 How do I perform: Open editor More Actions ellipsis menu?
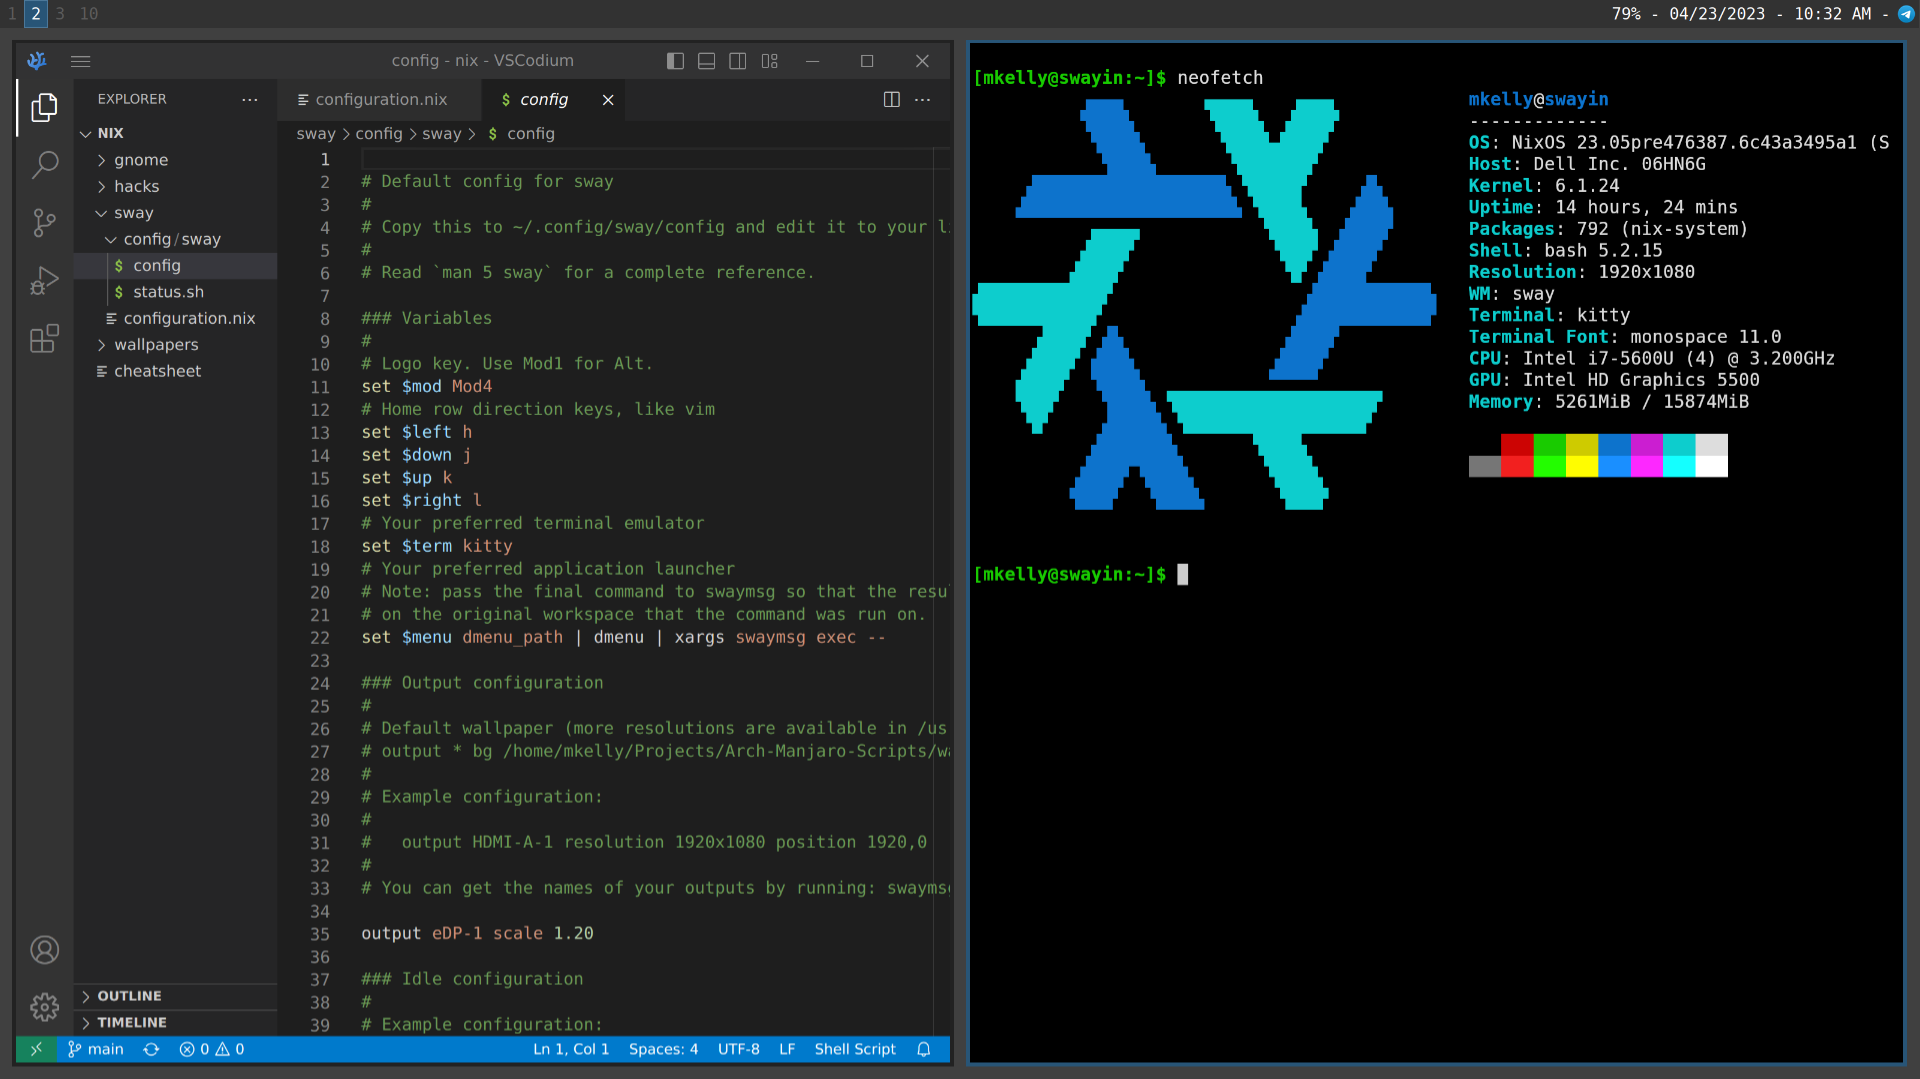click(922, 99)
